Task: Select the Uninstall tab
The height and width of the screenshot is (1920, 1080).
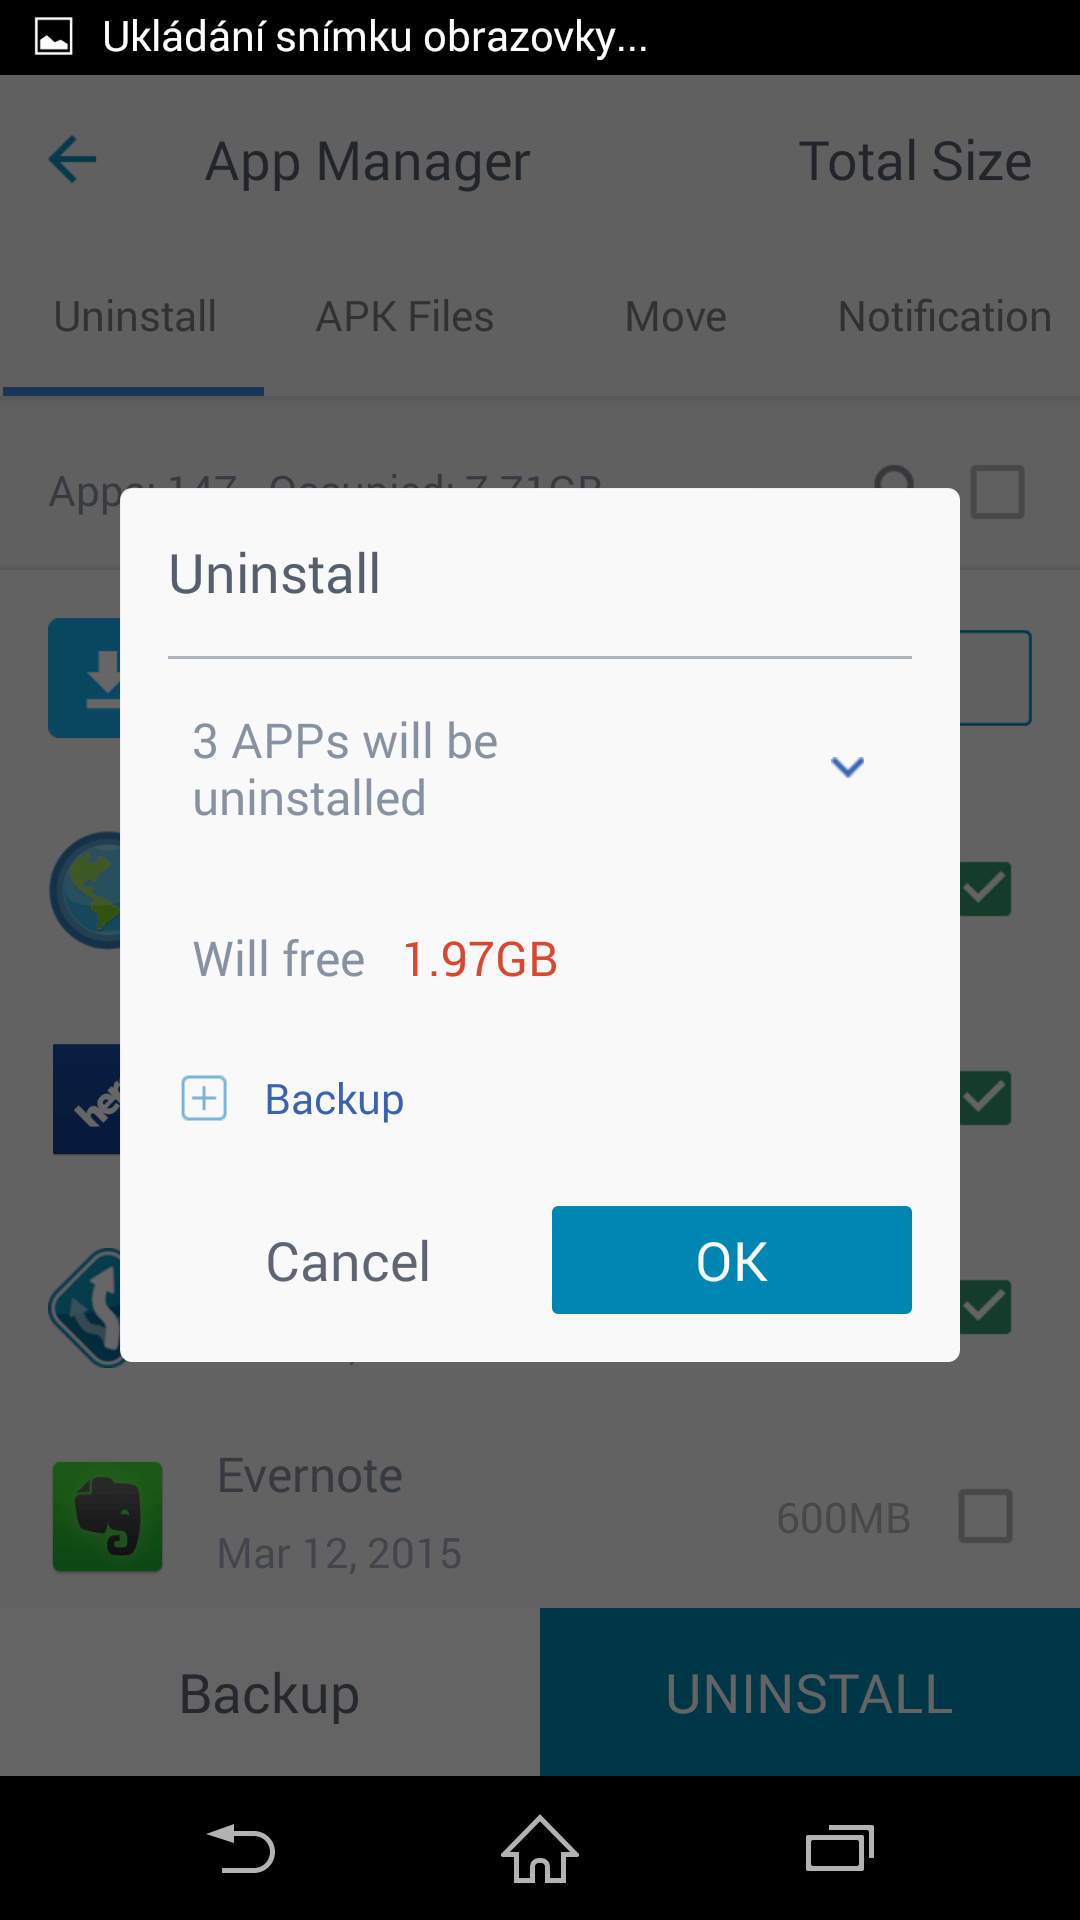Action: click(135, 317)
